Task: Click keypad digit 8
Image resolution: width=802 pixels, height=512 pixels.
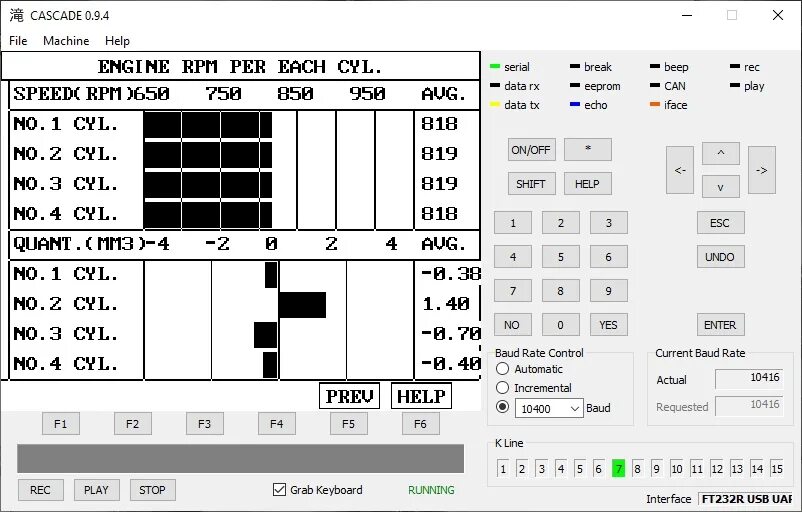Action: click(x=561, y=291)
